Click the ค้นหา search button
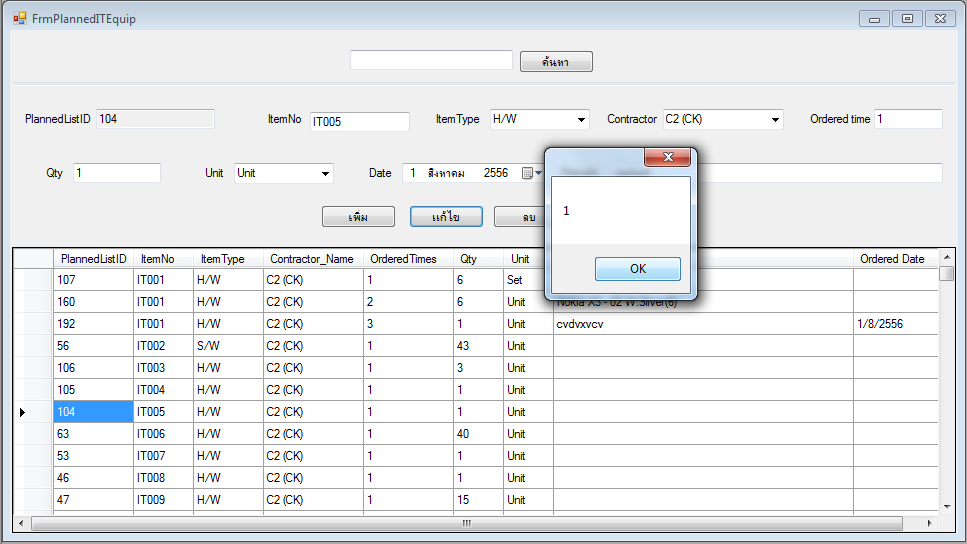Screen dimensions: 967x544 point(556,62)
